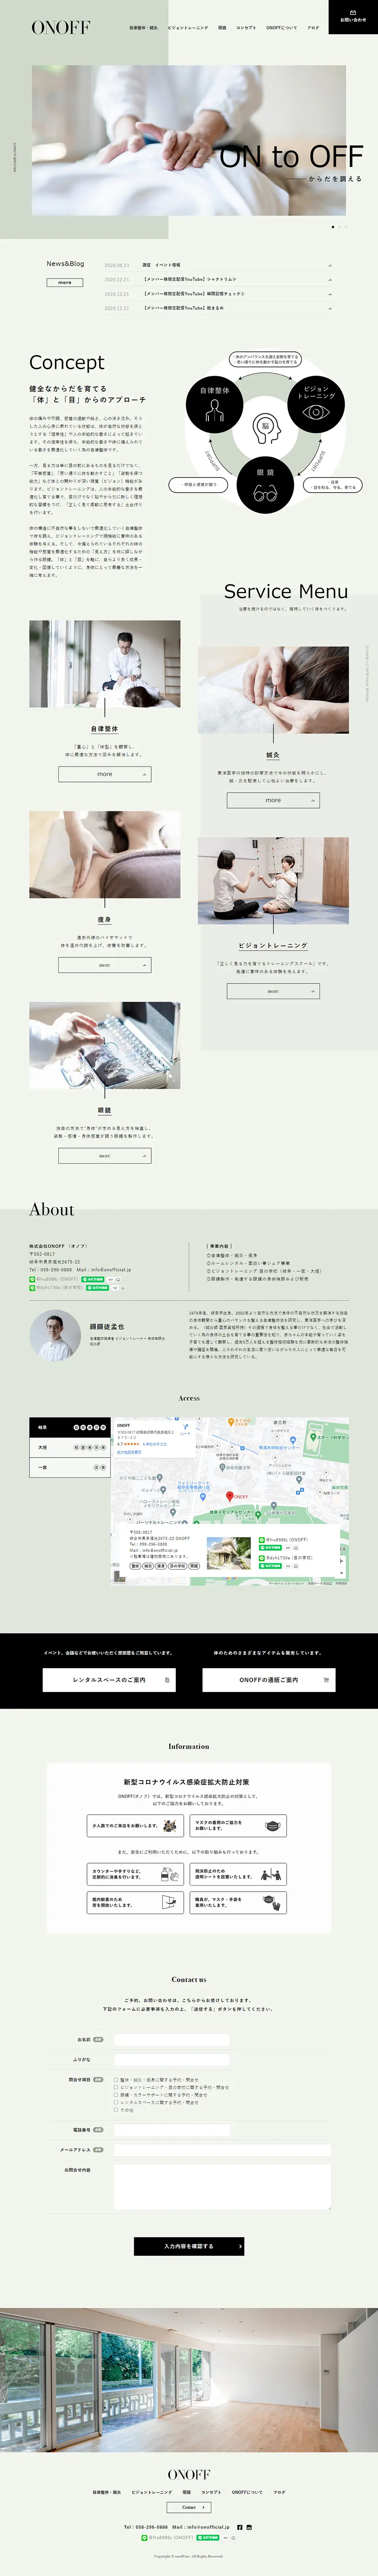378x2576 pixels.
Task: Check 眼鏡・カラーサポート inquiry box
Action: (116, 2095)
